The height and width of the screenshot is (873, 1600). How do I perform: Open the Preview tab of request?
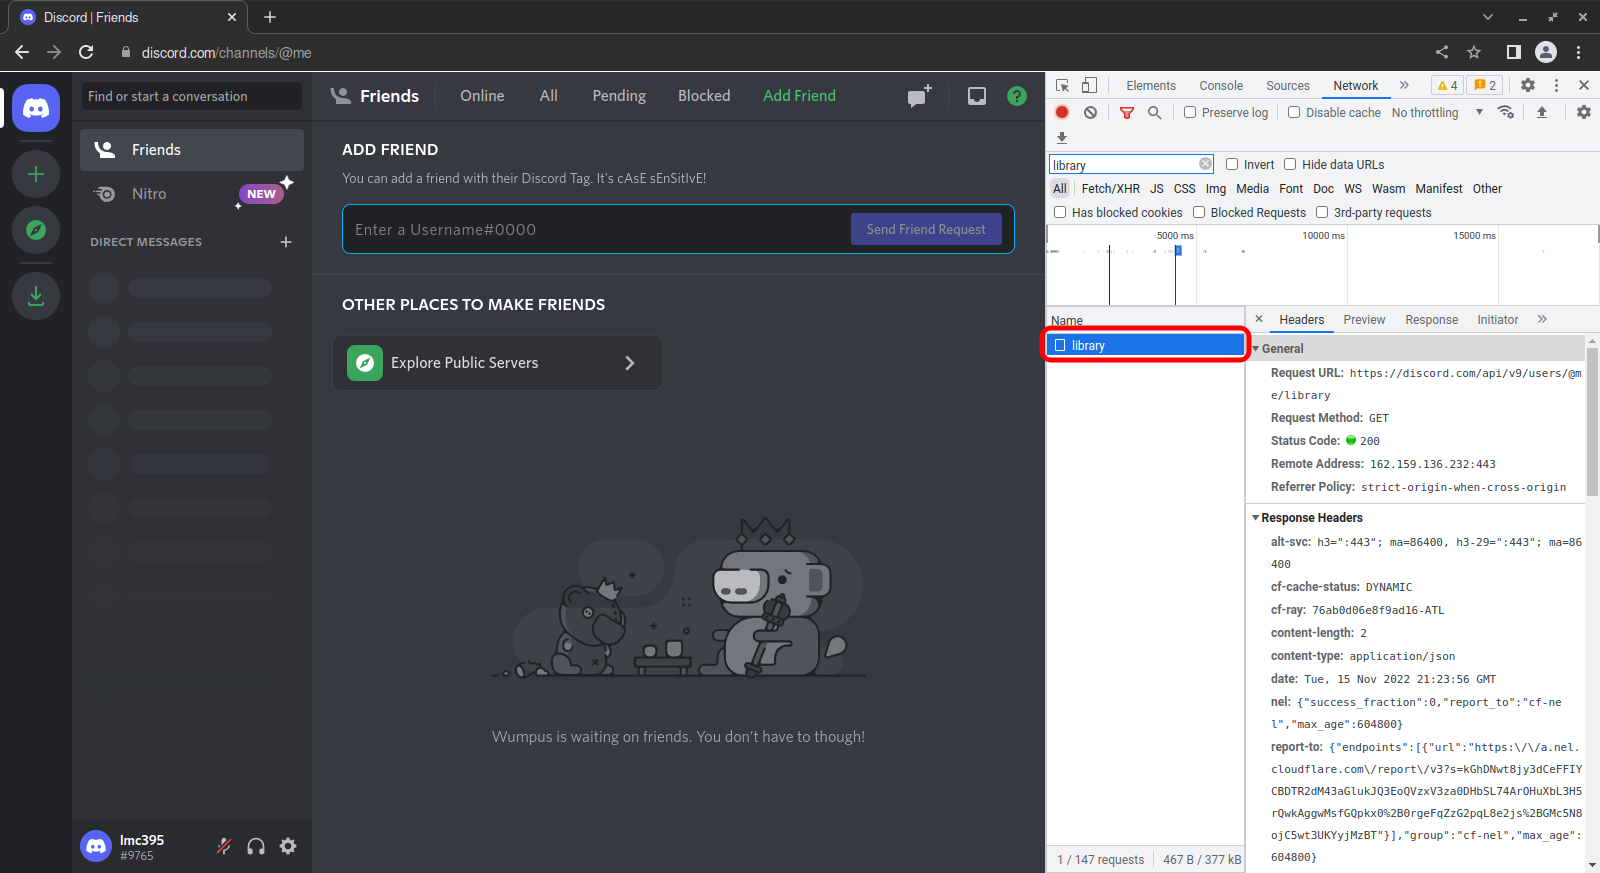tap(1364, 320)
